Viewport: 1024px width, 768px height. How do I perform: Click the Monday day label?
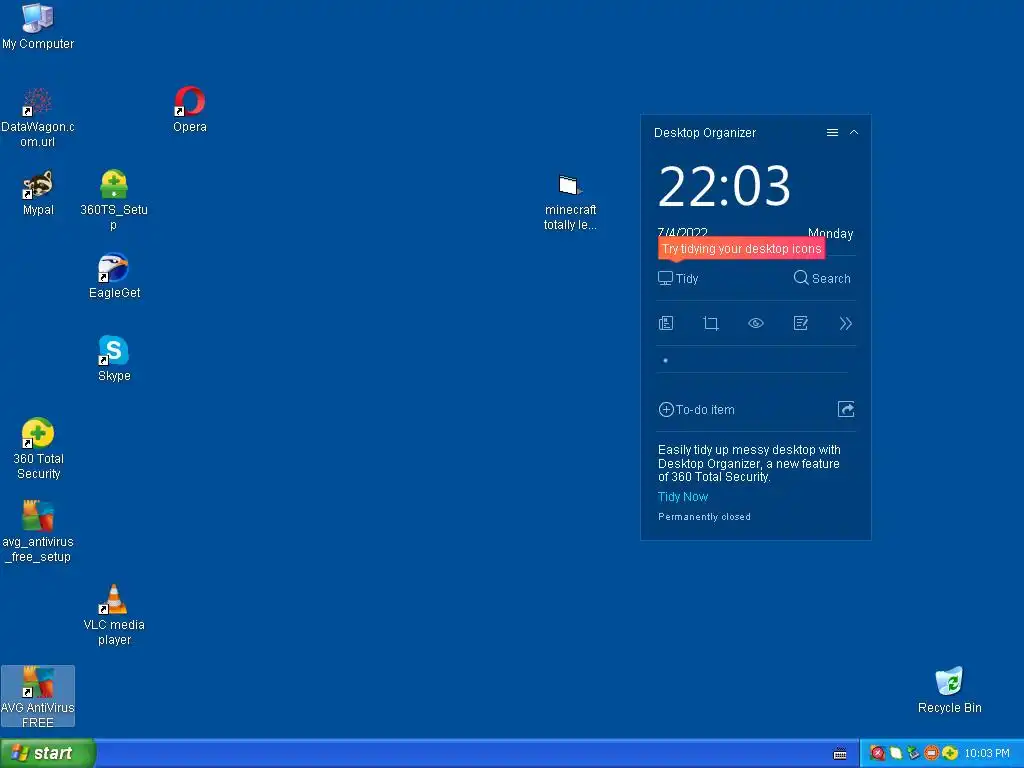pos(830,233)
